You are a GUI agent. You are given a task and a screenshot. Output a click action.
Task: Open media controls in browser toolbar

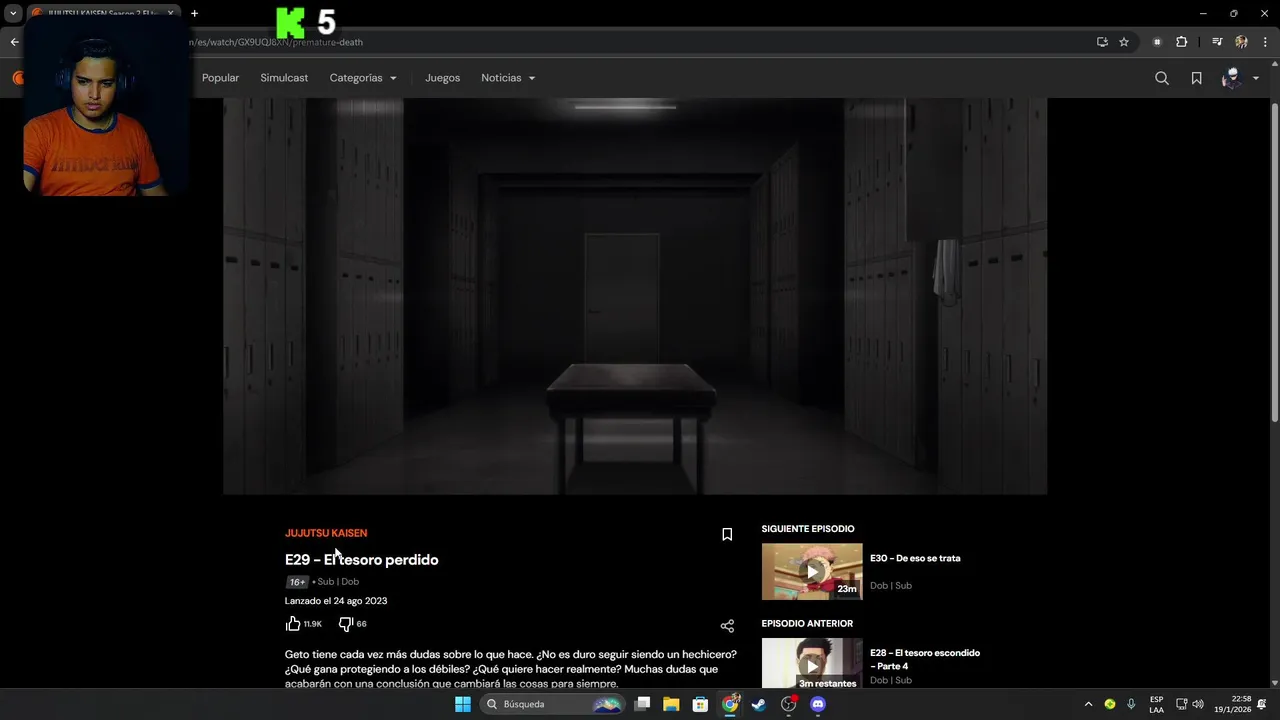click(x=1217, y=42)
